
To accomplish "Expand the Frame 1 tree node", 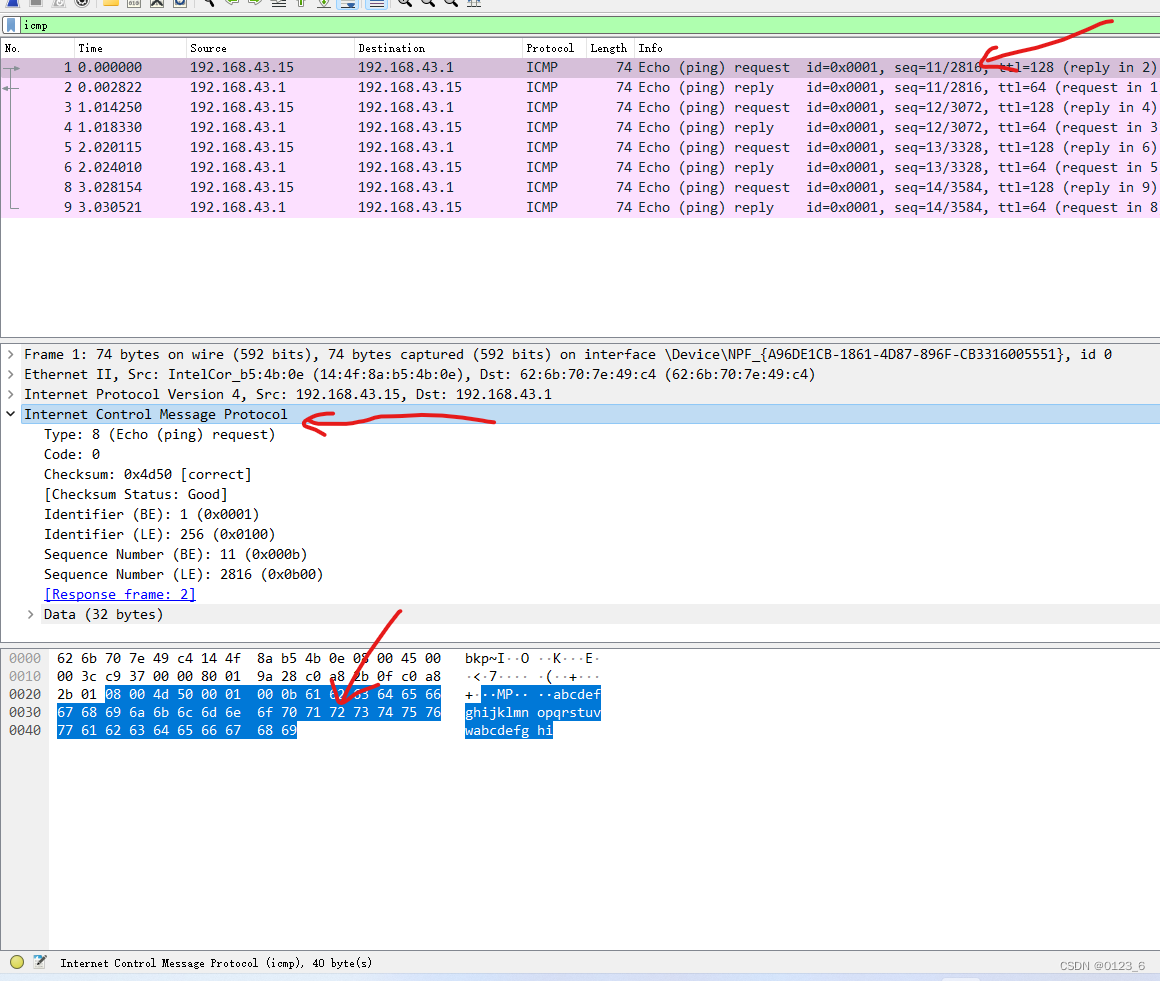I will coord(11,354).
